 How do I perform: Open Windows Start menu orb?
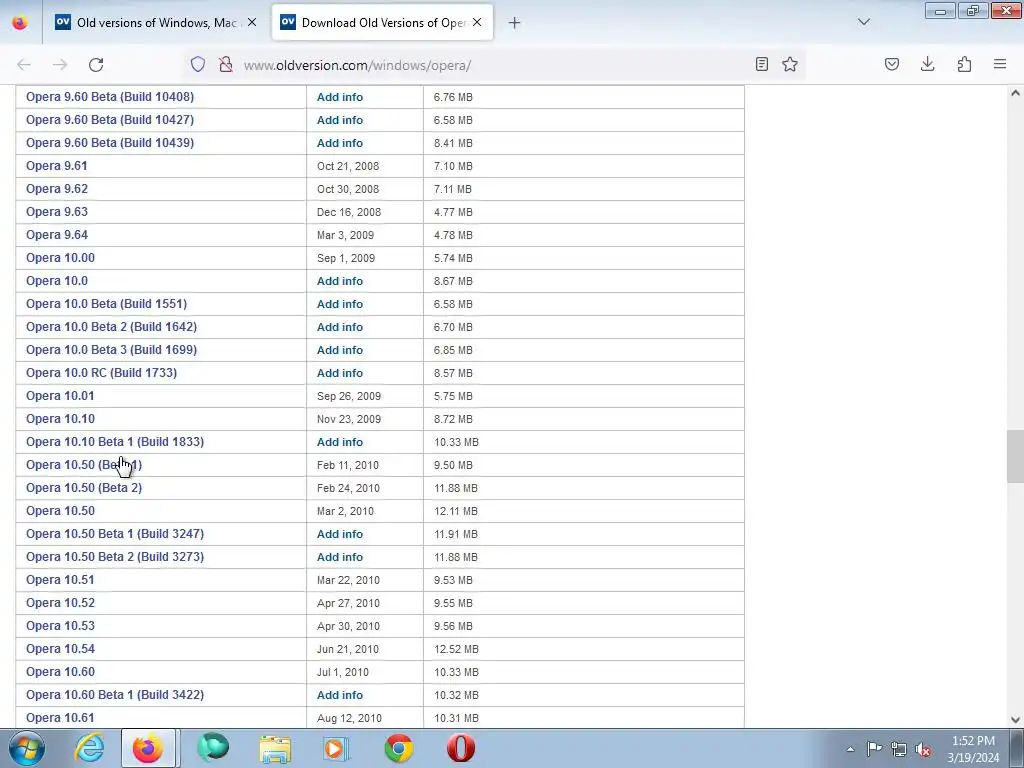[27, 748]
